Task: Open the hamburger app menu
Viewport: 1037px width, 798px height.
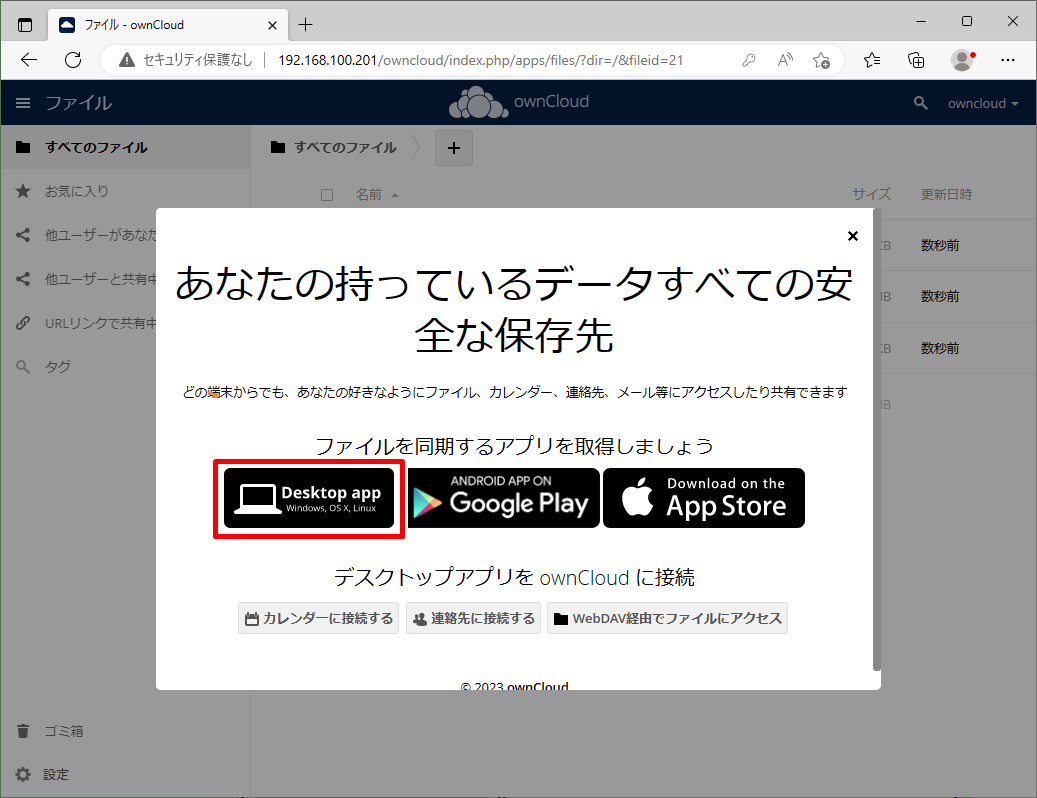Action: [23, 103]
